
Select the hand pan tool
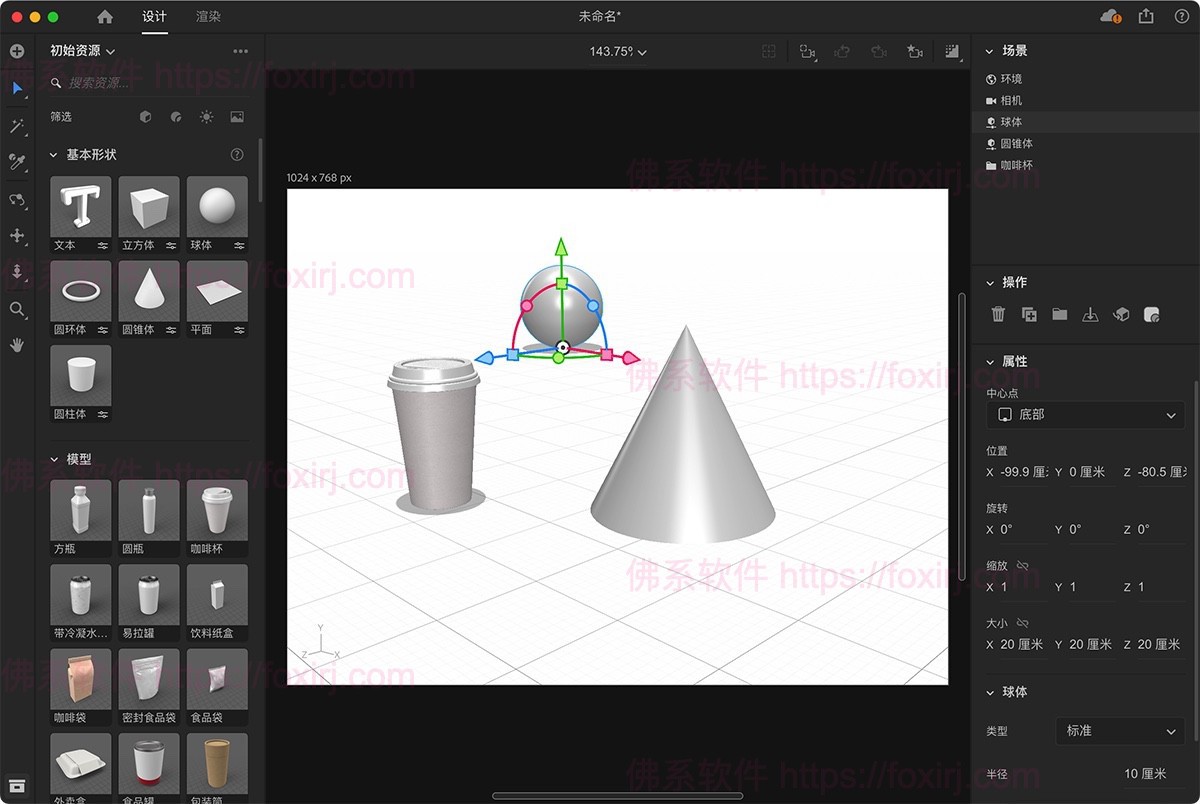[x=17, y=346]
